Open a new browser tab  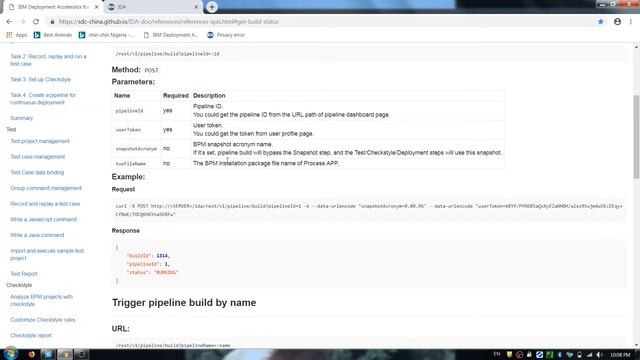click(x=212, y=7)
